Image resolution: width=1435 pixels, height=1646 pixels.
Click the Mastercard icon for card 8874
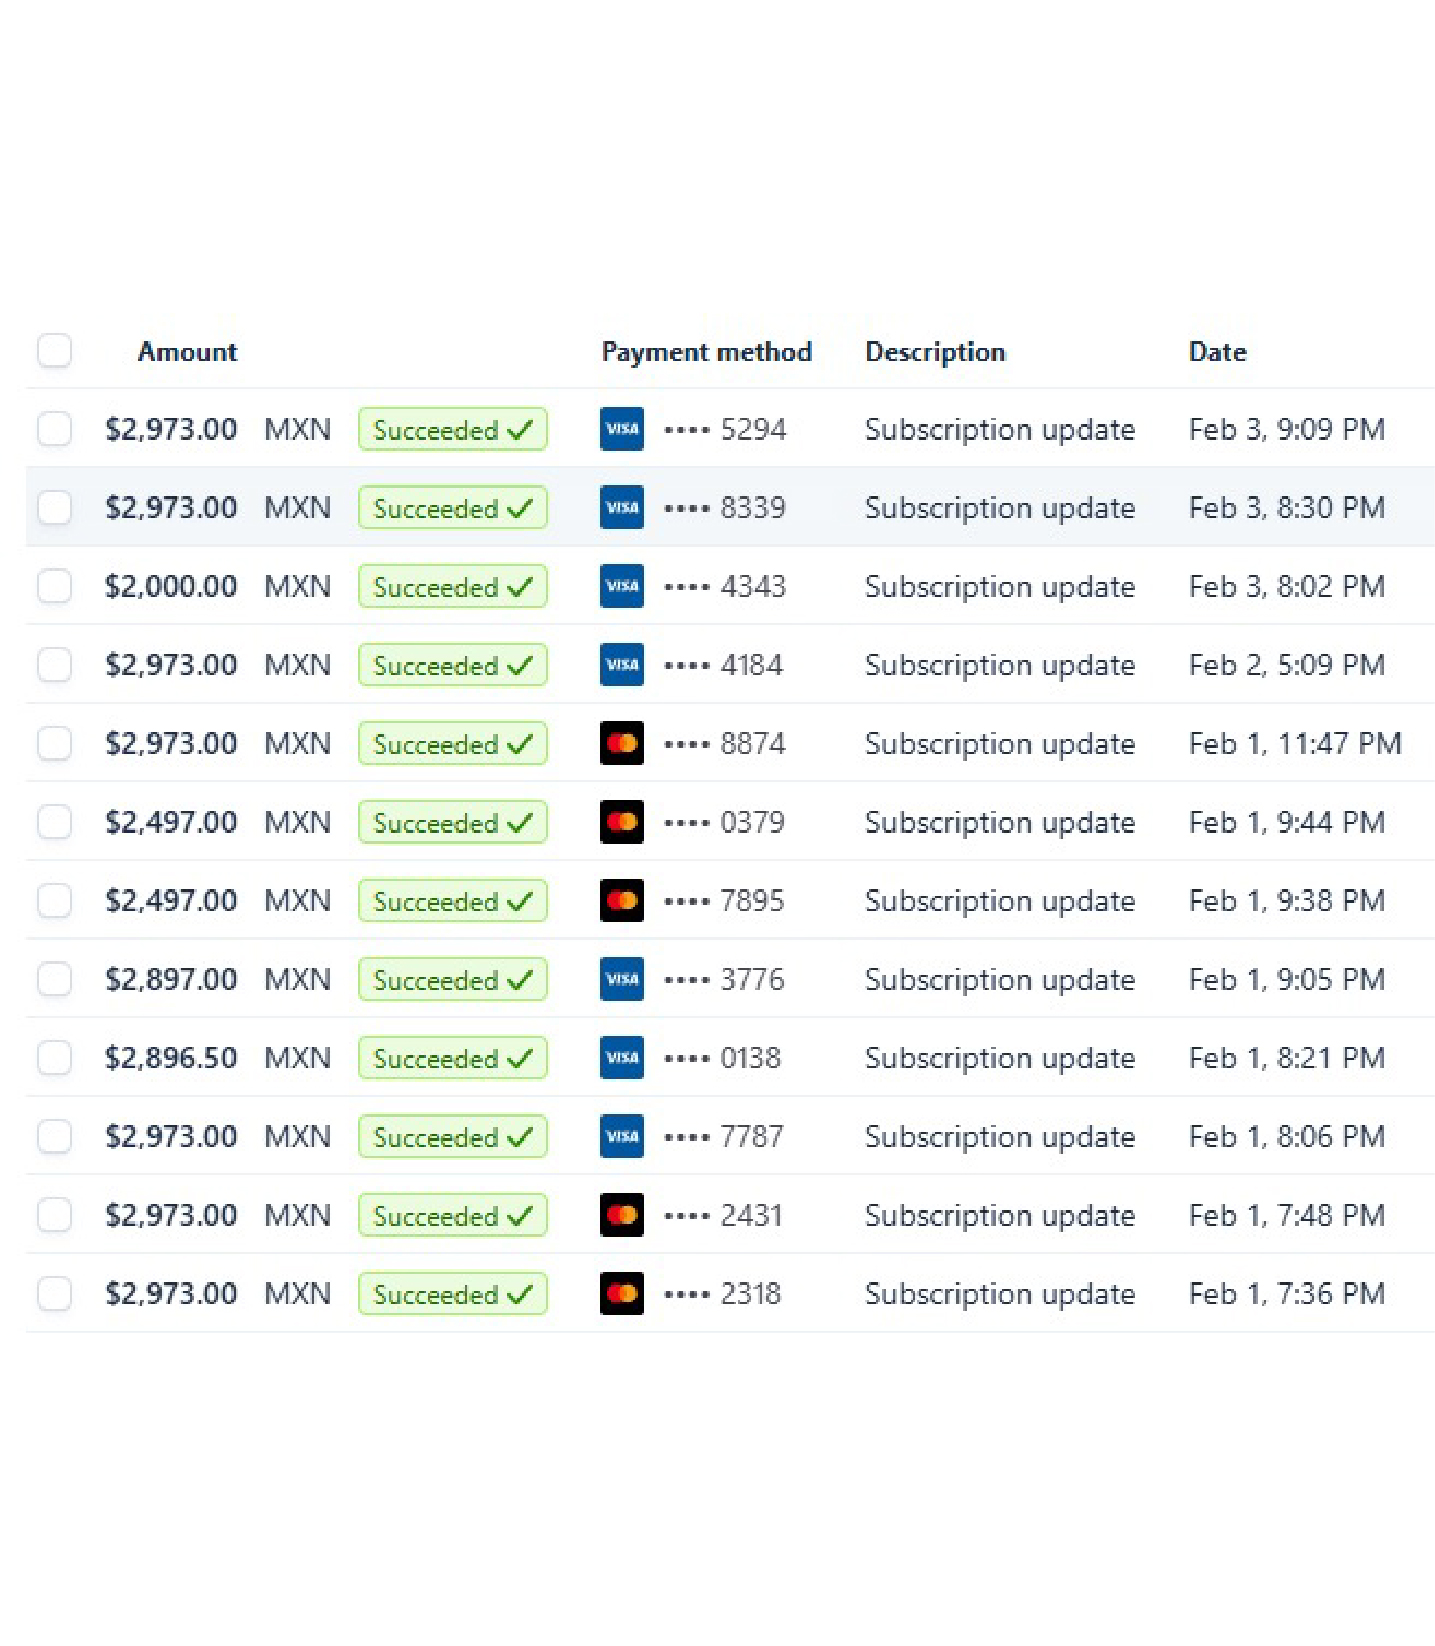pyautogui.click(x=621, y=743)
